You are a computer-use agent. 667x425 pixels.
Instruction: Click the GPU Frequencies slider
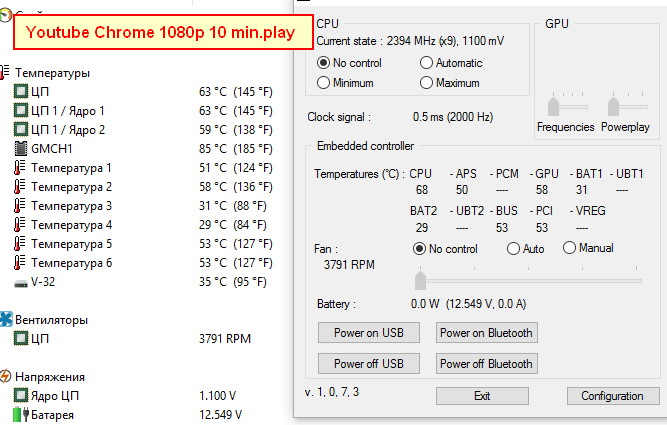click(x=553, y=106)
